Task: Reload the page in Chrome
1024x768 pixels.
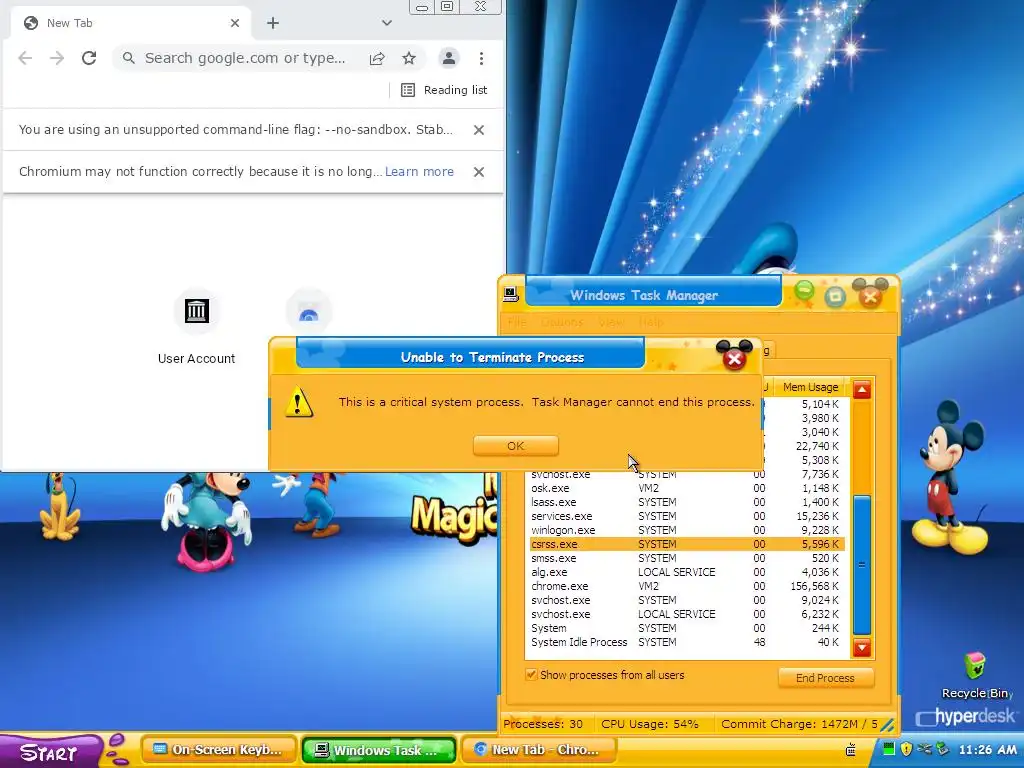Action: pos(89,58)
